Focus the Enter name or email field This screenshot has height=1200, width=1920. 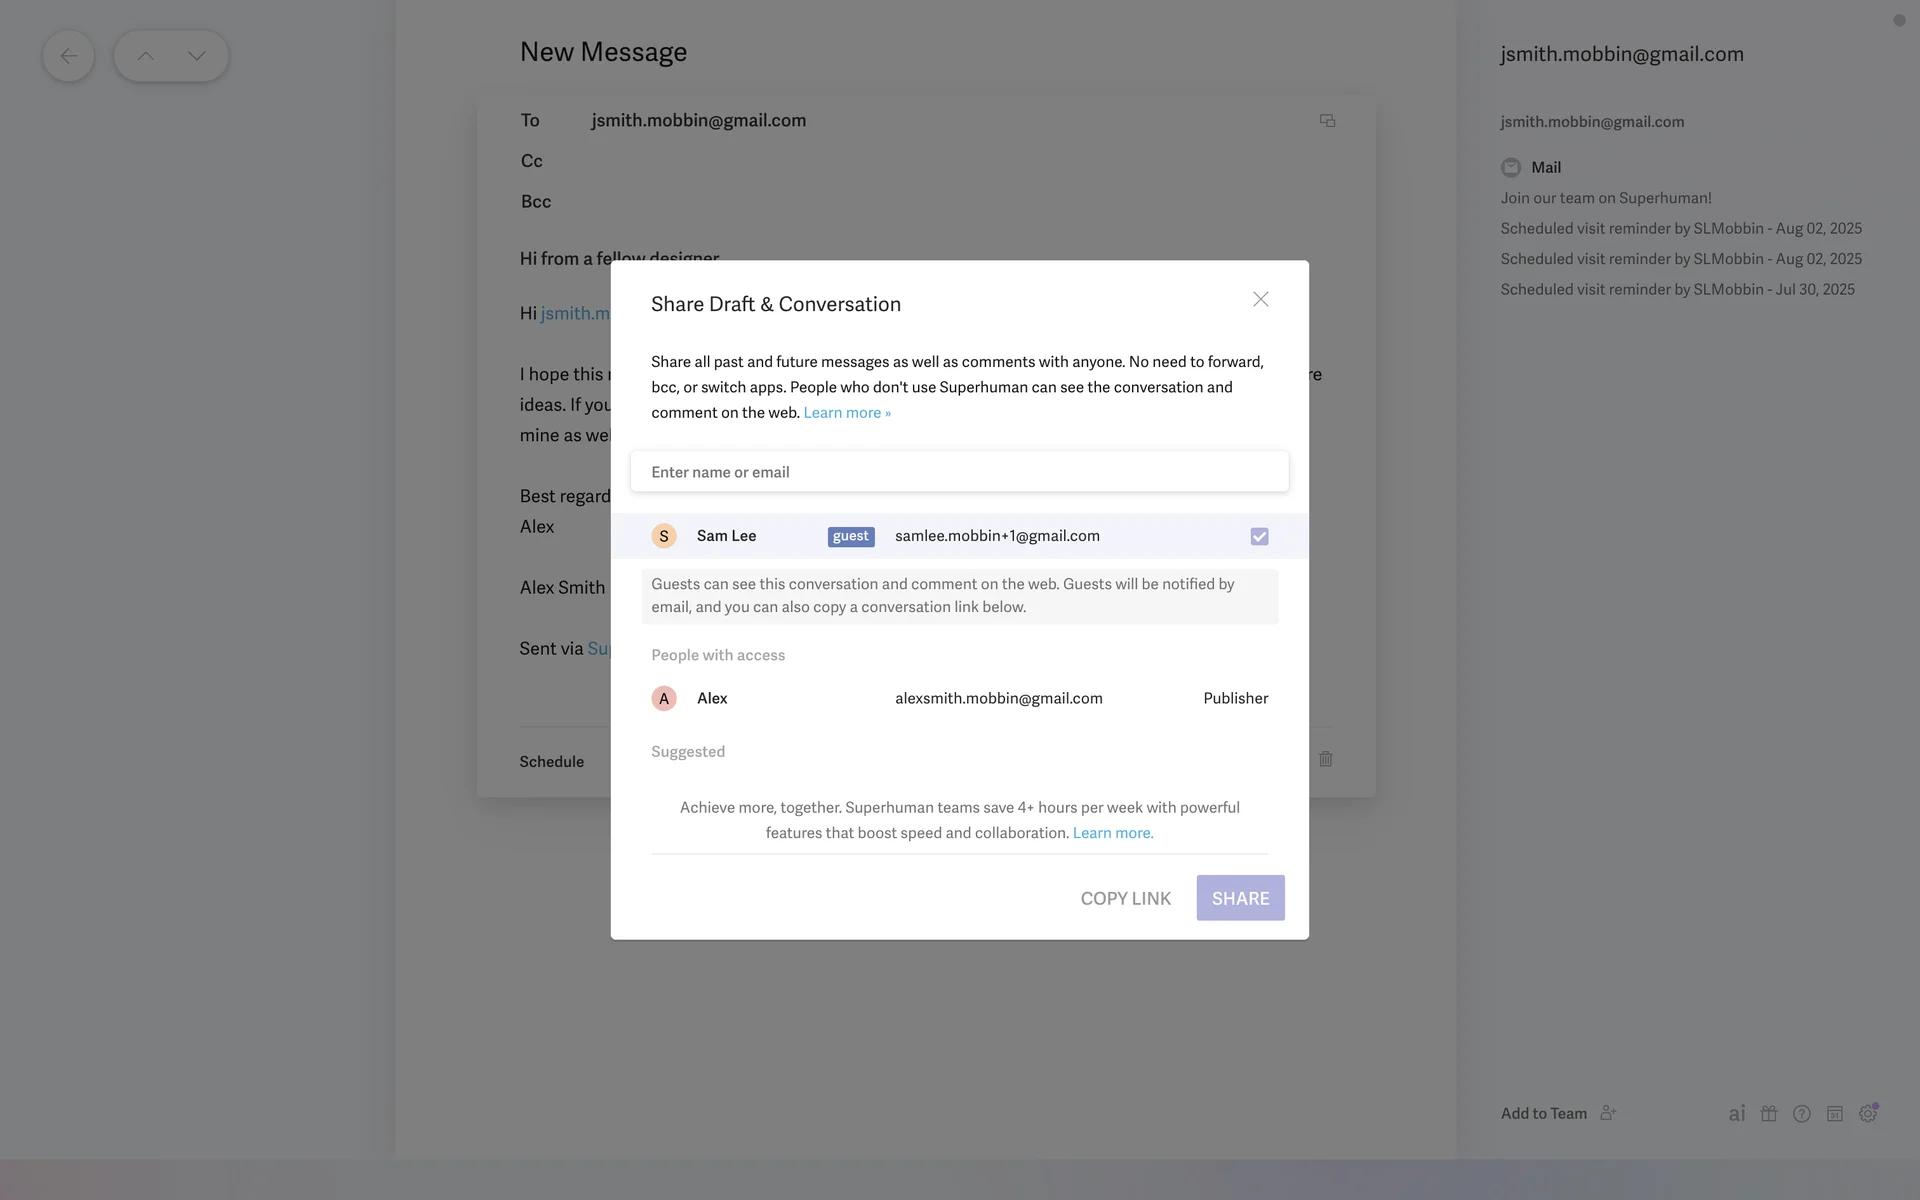pos(959,472)
